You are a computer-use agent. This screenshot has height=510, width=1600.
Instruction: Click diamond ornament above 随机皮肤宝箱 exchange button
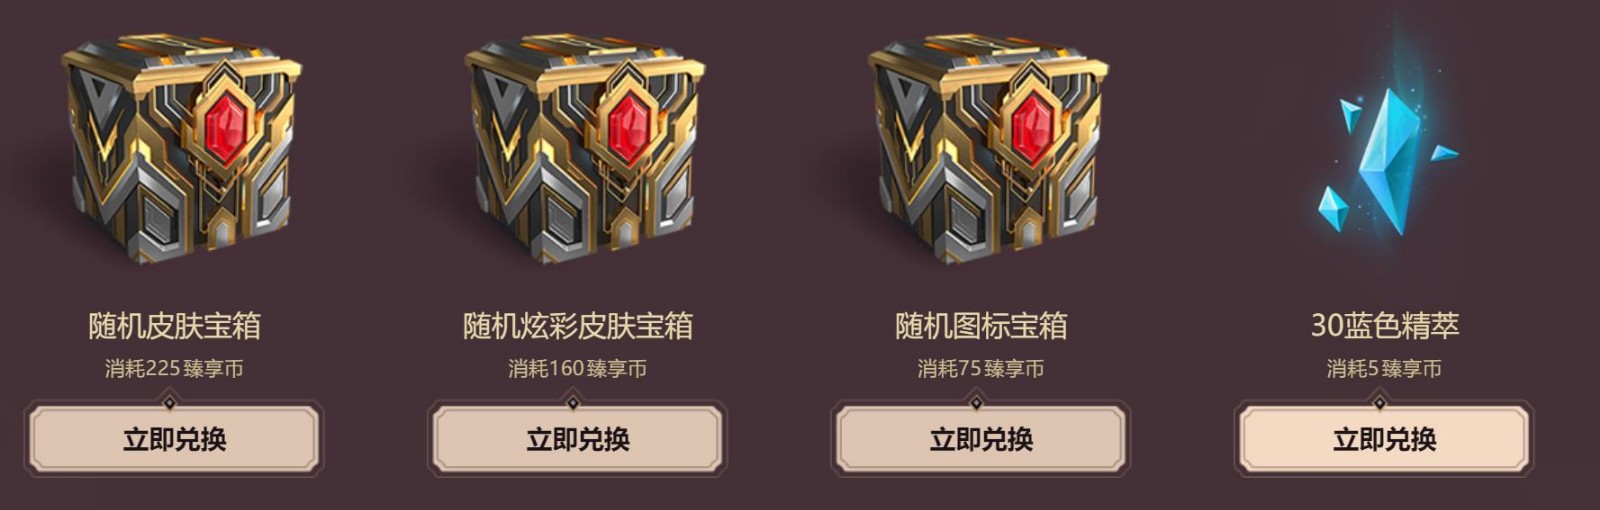(x=170, y=403)
